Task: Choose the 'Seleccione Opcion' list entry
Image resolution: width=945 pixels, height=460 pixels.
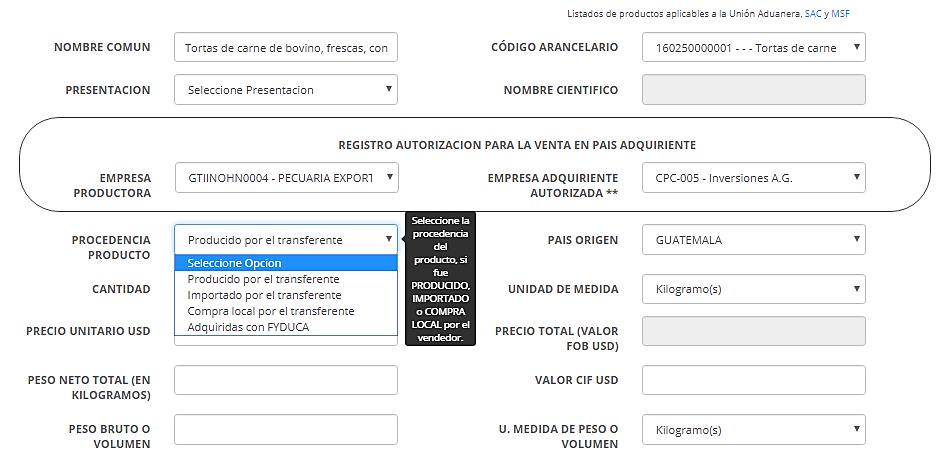Action: (x=286, y=263)
